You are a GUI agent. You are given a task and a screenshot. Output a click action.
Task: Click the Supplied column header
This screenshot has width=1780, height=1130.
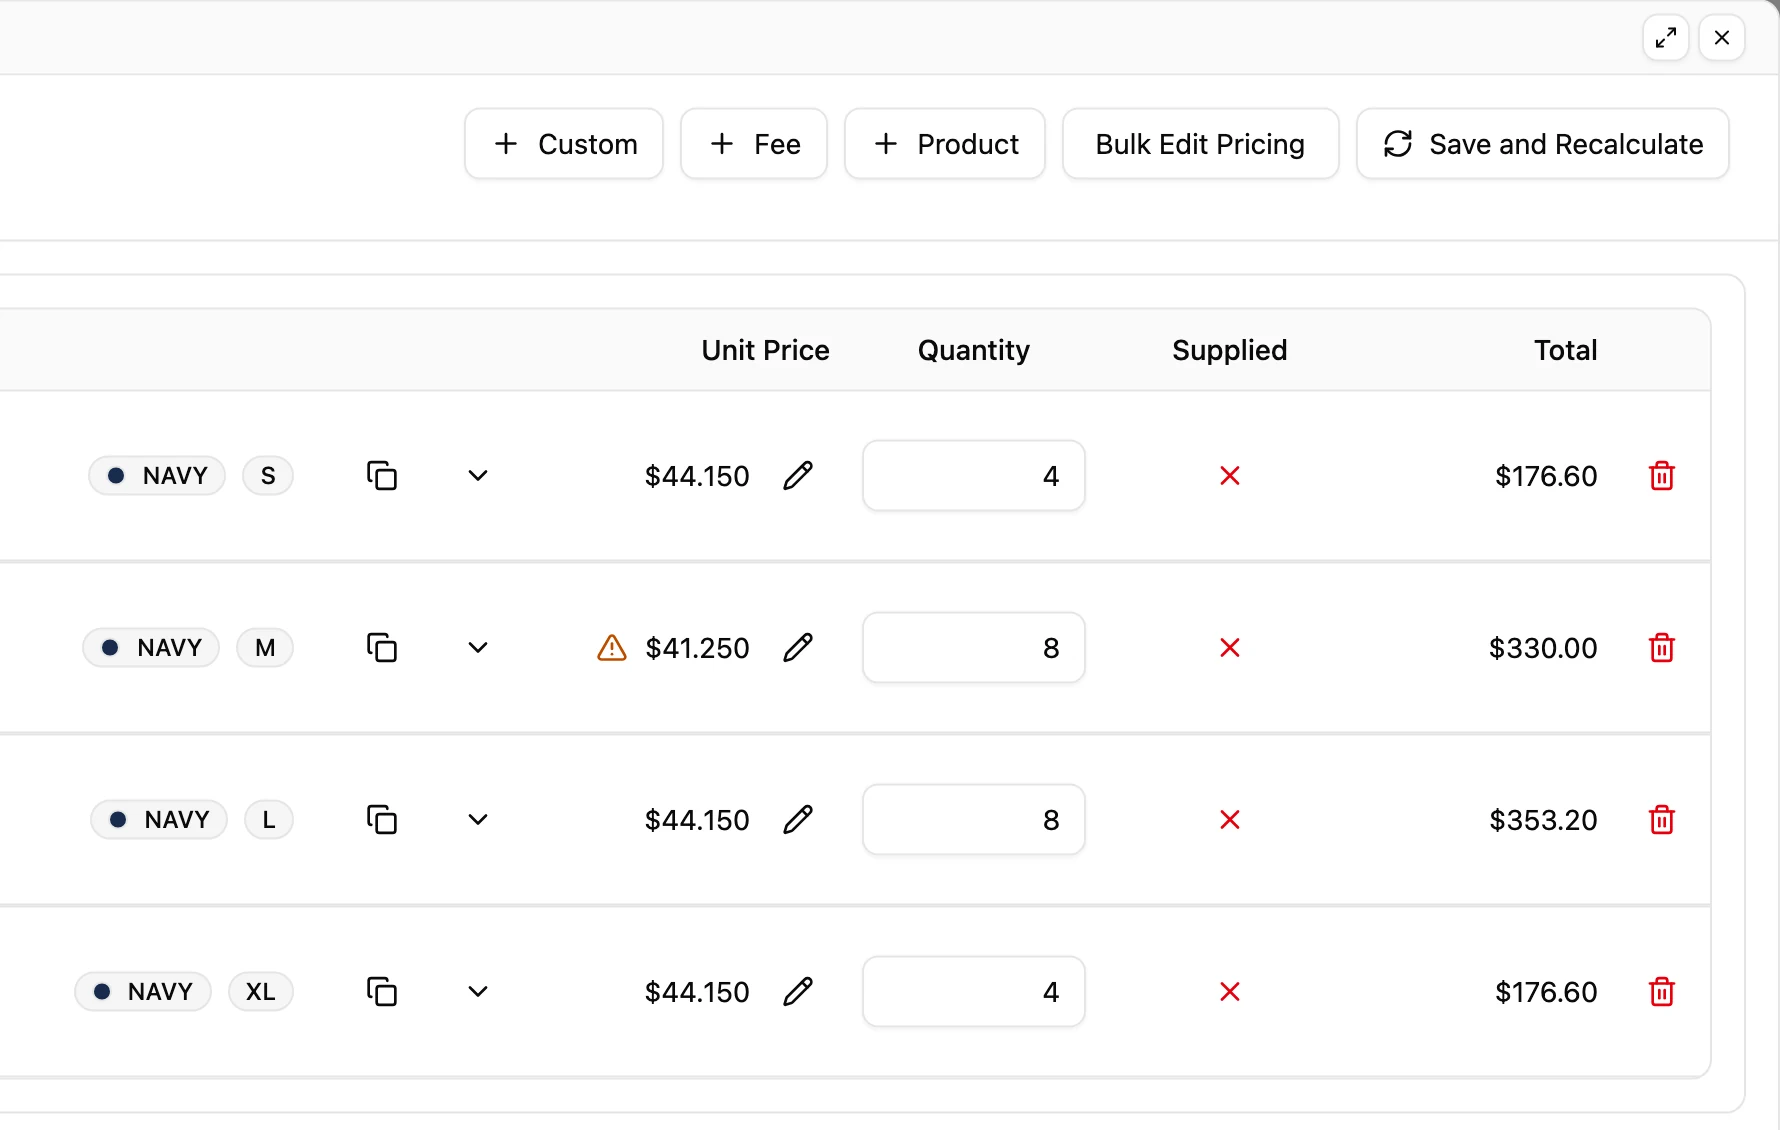coord(1230,350)
